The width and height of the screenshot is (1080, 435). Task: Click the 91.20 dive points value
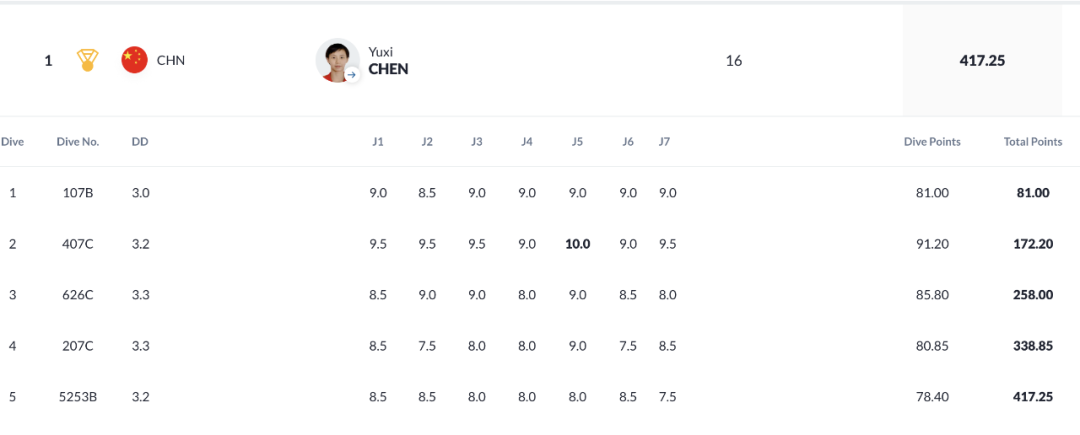click(932, 244)
